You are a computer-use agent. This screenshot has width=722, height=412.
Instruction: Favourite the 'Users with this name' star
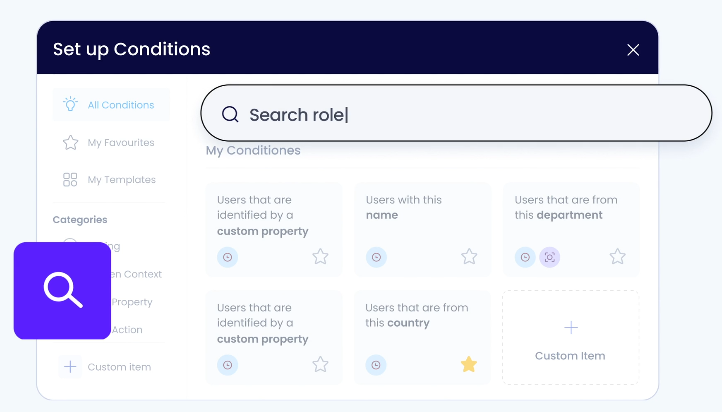(x=469, y=256)
